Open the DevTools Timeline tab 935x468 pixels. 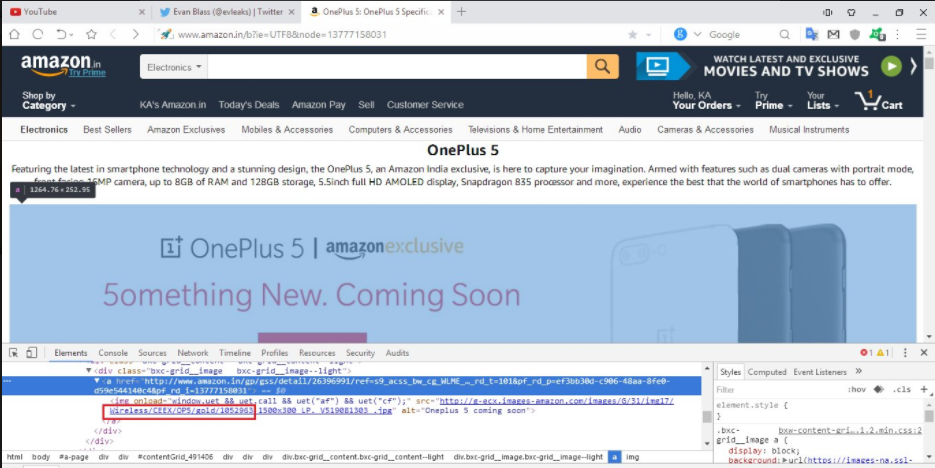[235, 352]
